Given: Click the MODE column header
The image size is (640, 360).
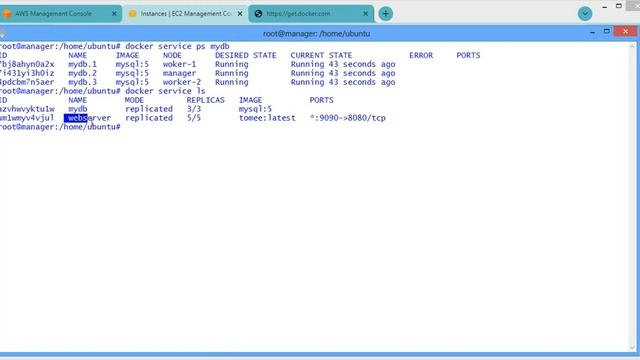Looking at the screenshot, I should 134,100.
